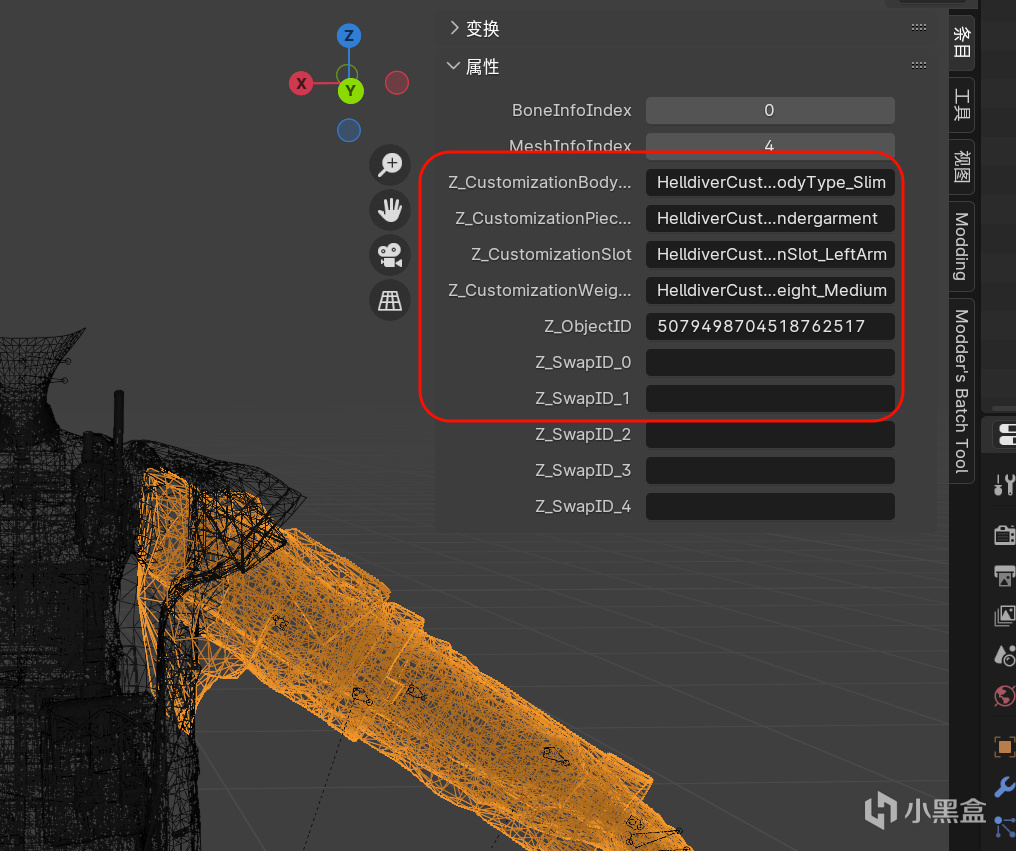Click the Z_SwapID_4 empty field
Viewport: 1016px width, 851px height.
pyautogui.click(x=770, y=506)
